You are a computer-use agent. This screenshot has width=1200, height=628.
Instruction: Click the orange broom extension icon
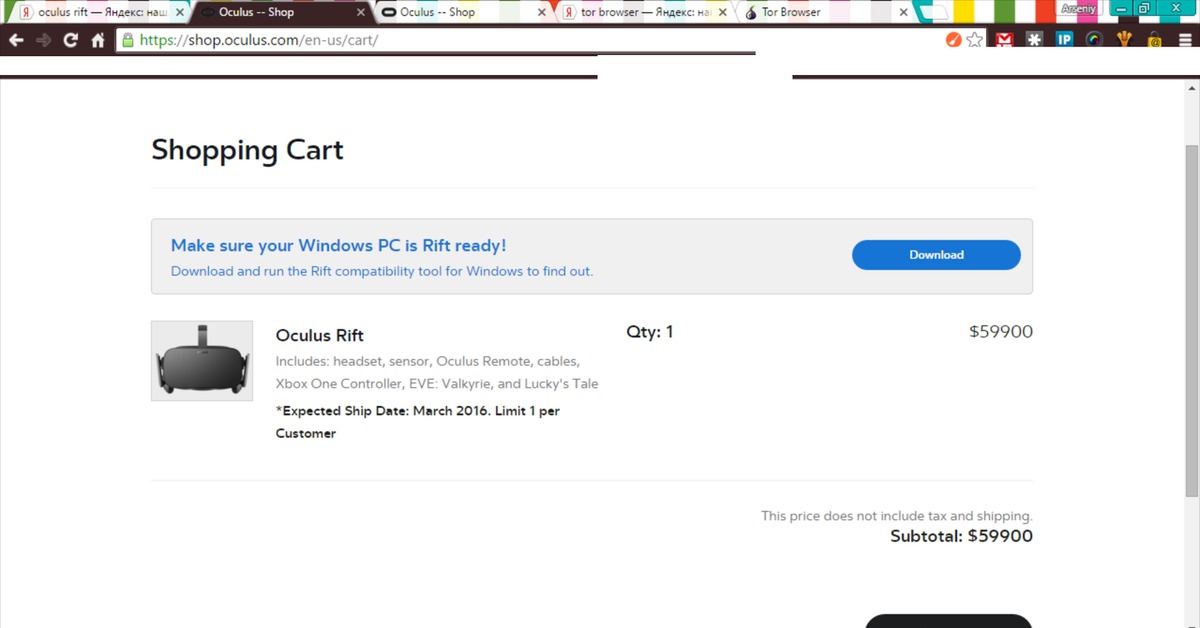click(953, 40)
